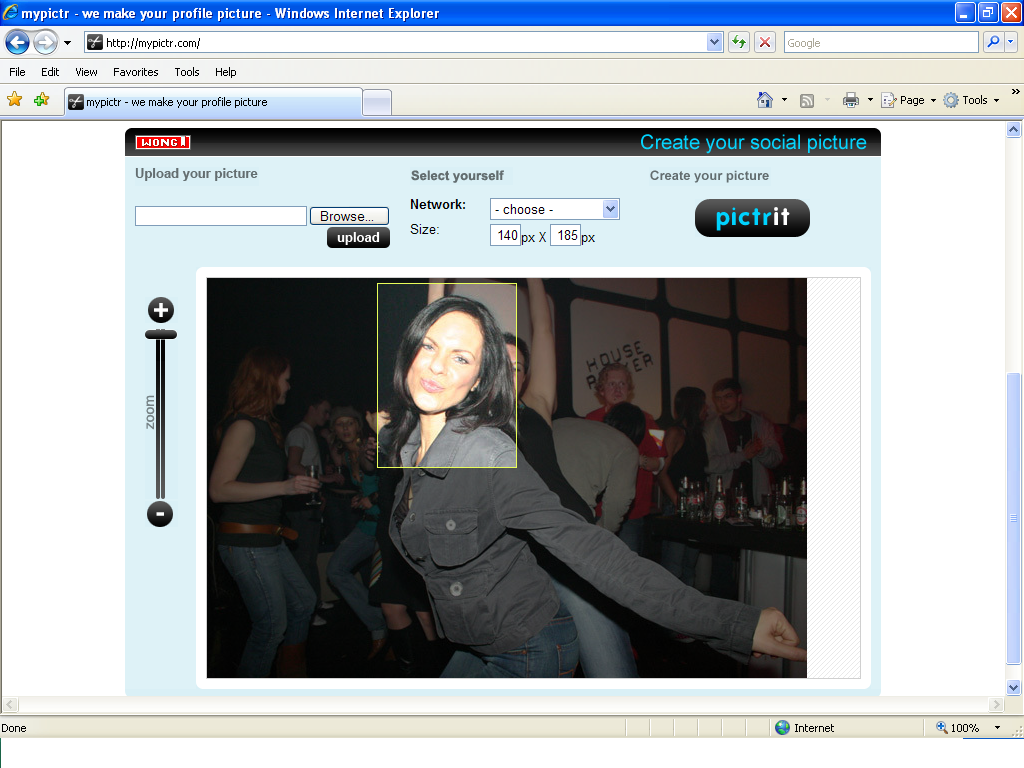The image size is (1024, 768).
Task: Expand the zoom level dropdown arrow
Action: tap(997, 728)
